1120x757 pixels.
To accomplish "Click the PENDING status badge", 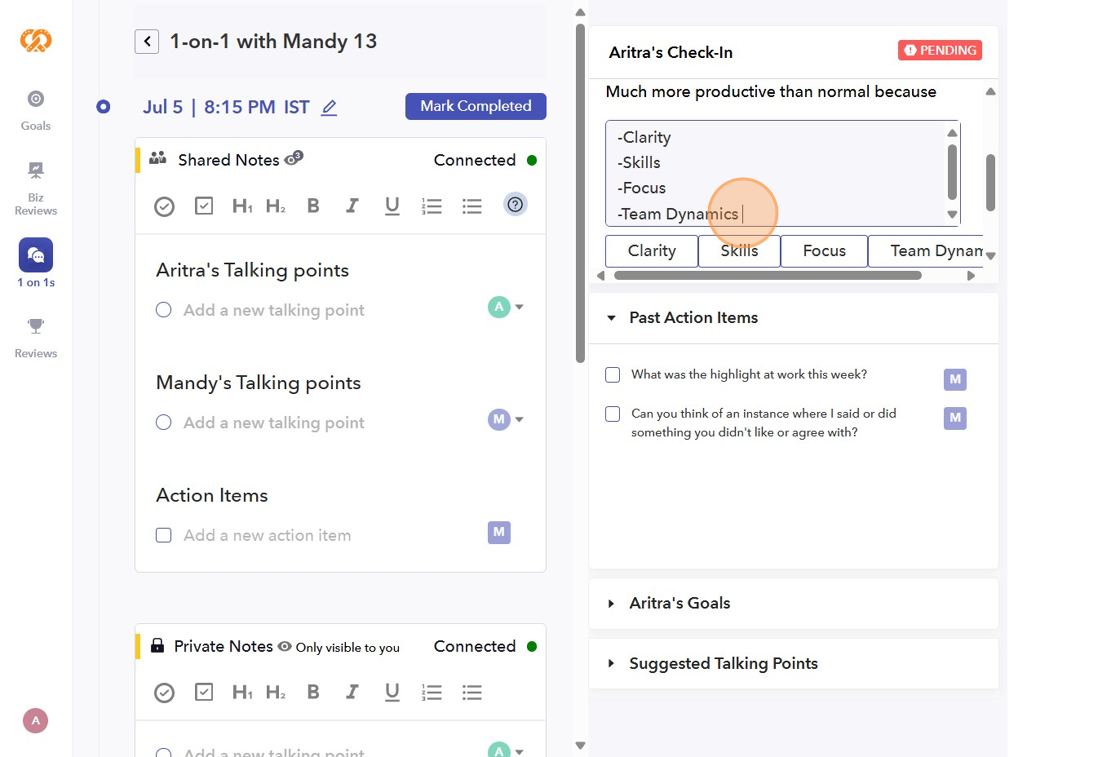I will click(940, 51).
